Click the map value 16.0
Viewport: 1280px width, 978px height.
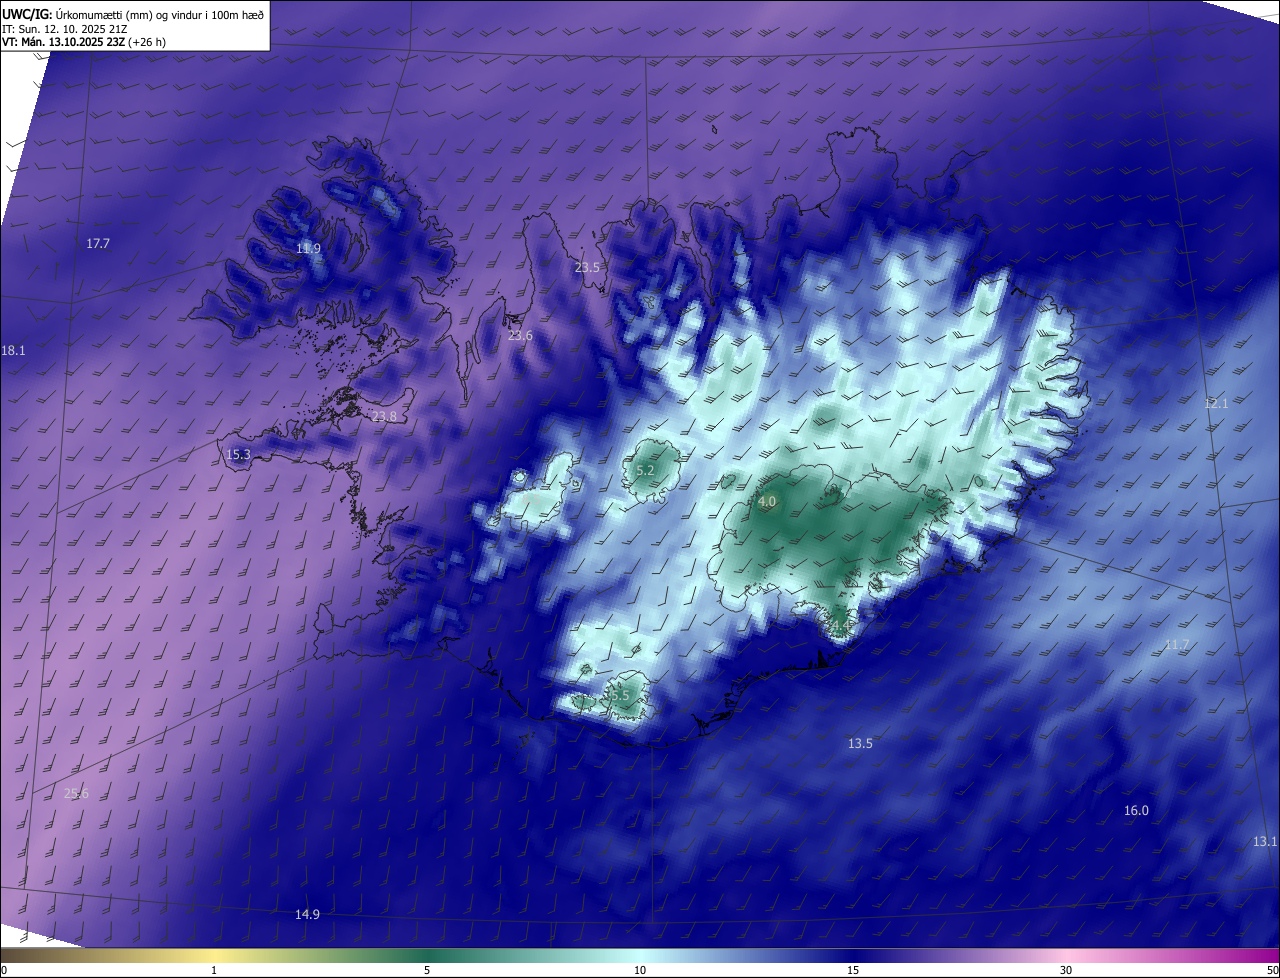(x=1136, y=810)
